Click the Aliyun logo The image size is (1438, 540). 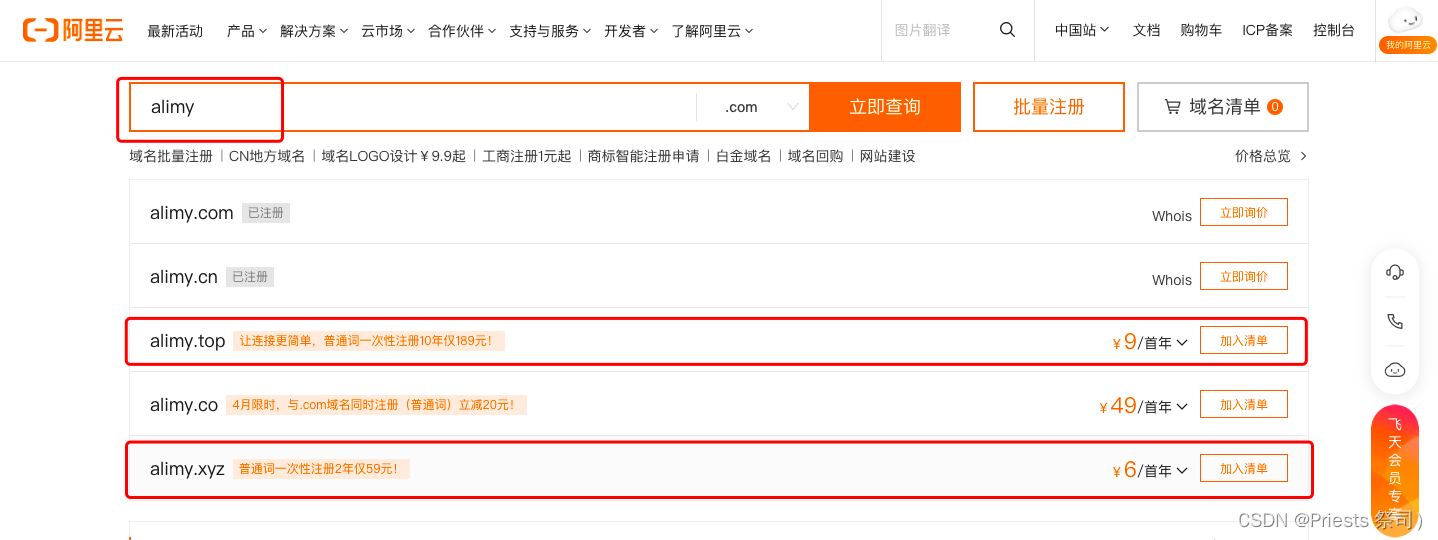pos(73,30)
